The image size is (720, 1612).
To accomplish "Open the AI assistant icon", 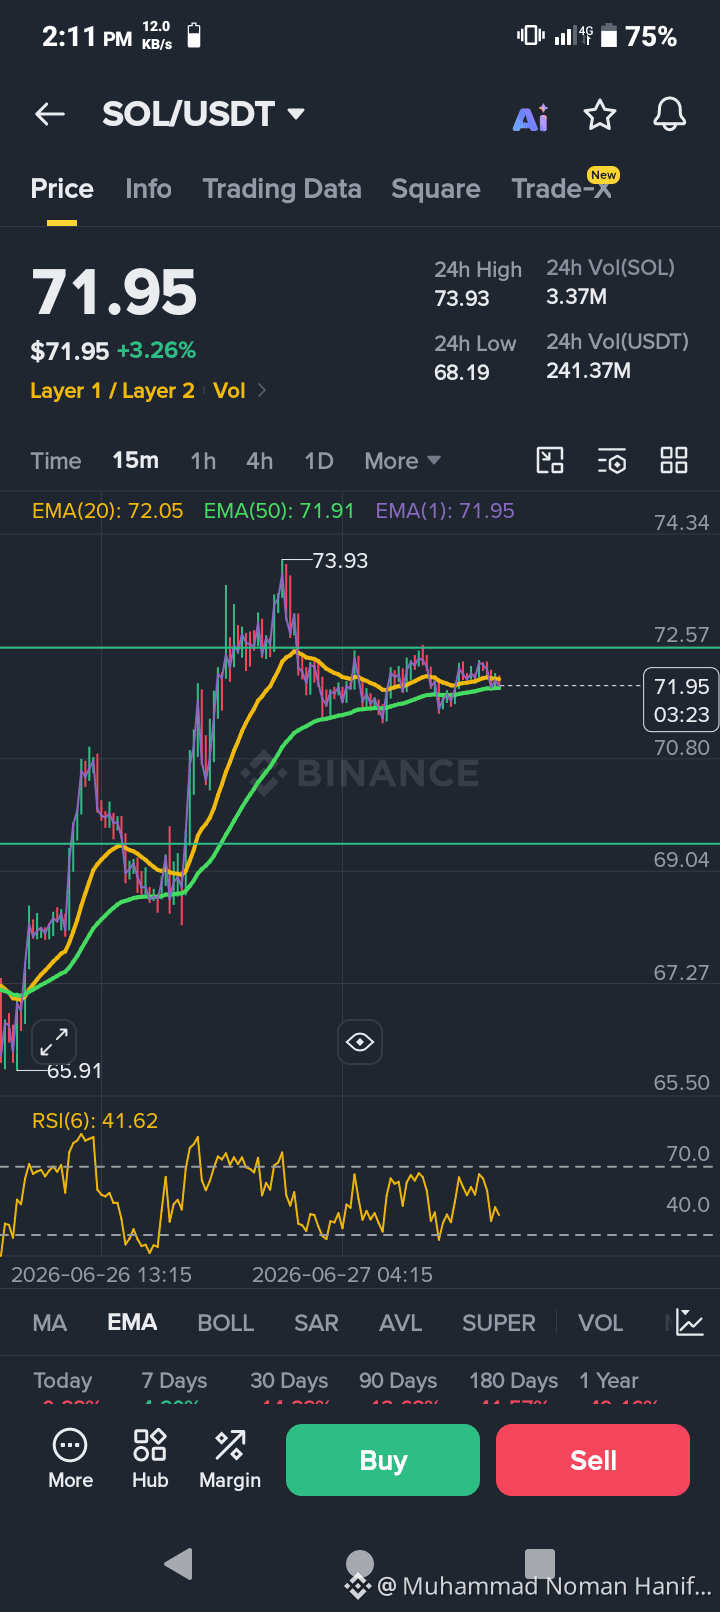I will [x=531, y=118].
